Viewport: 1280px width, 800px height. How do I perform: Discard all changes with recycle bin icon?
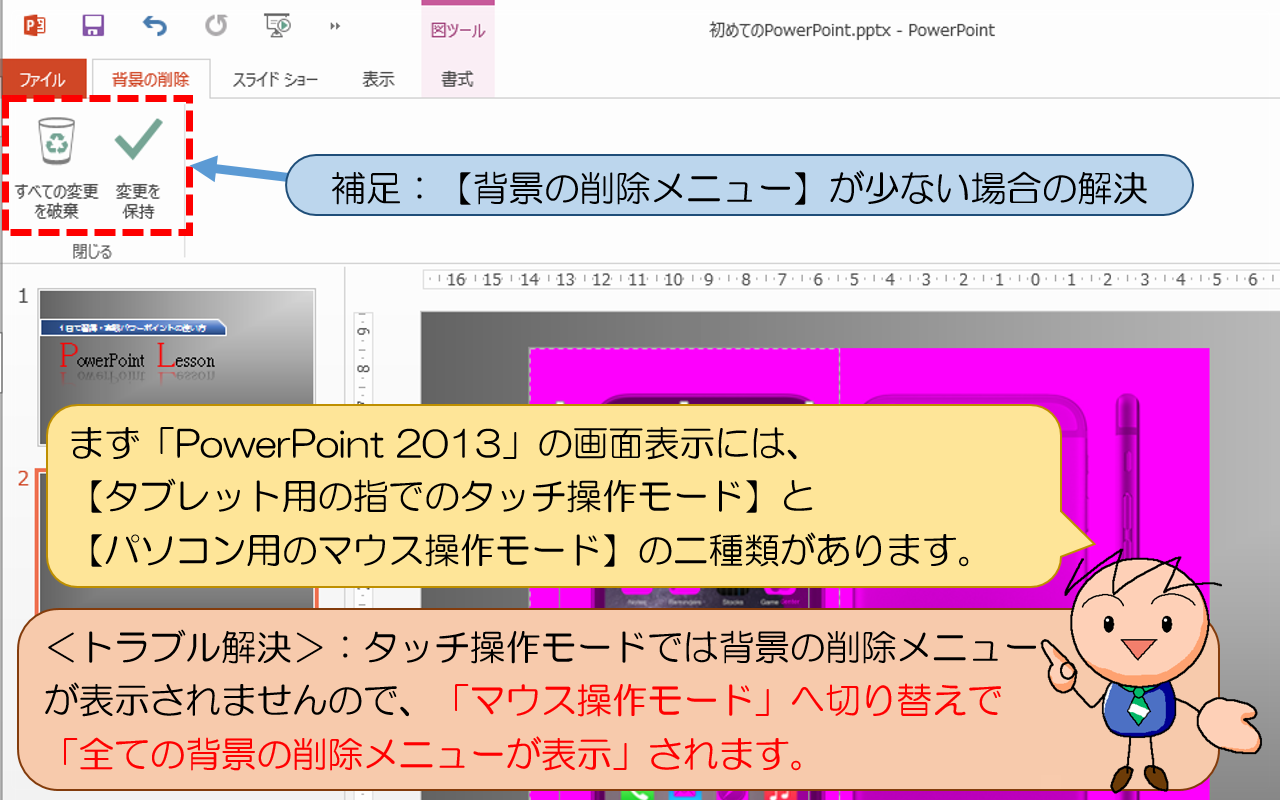(x=56, y=168)
